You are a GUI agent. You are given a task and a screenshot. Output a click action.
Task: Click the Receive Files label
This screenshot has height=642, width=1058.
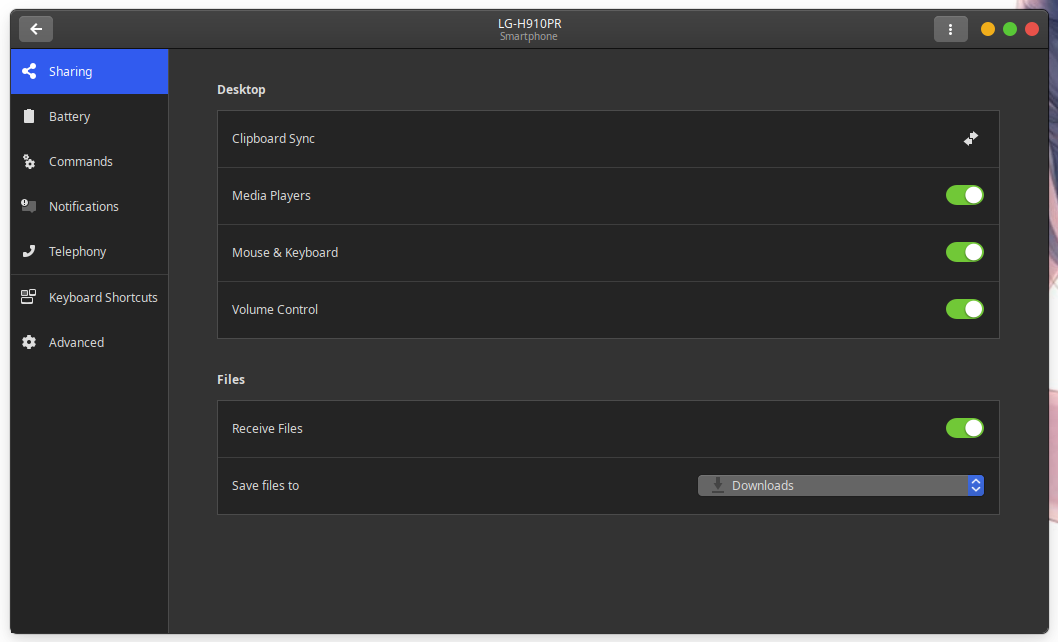[x=267, y=429]
